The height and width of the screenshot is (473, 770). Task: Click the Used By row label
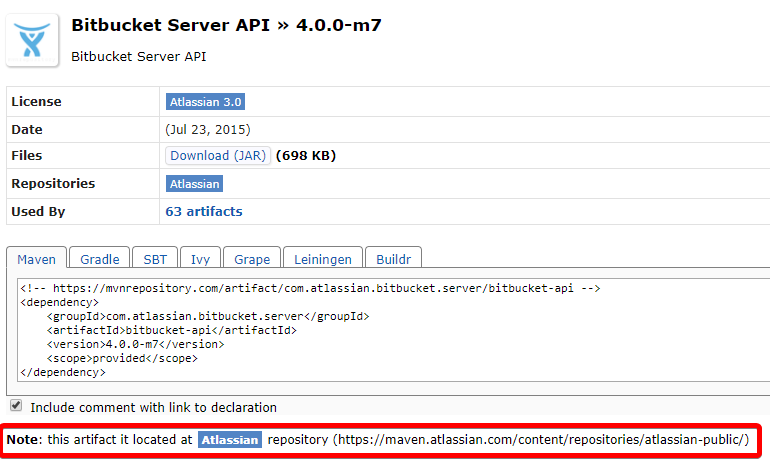click(x=38, y=212)
